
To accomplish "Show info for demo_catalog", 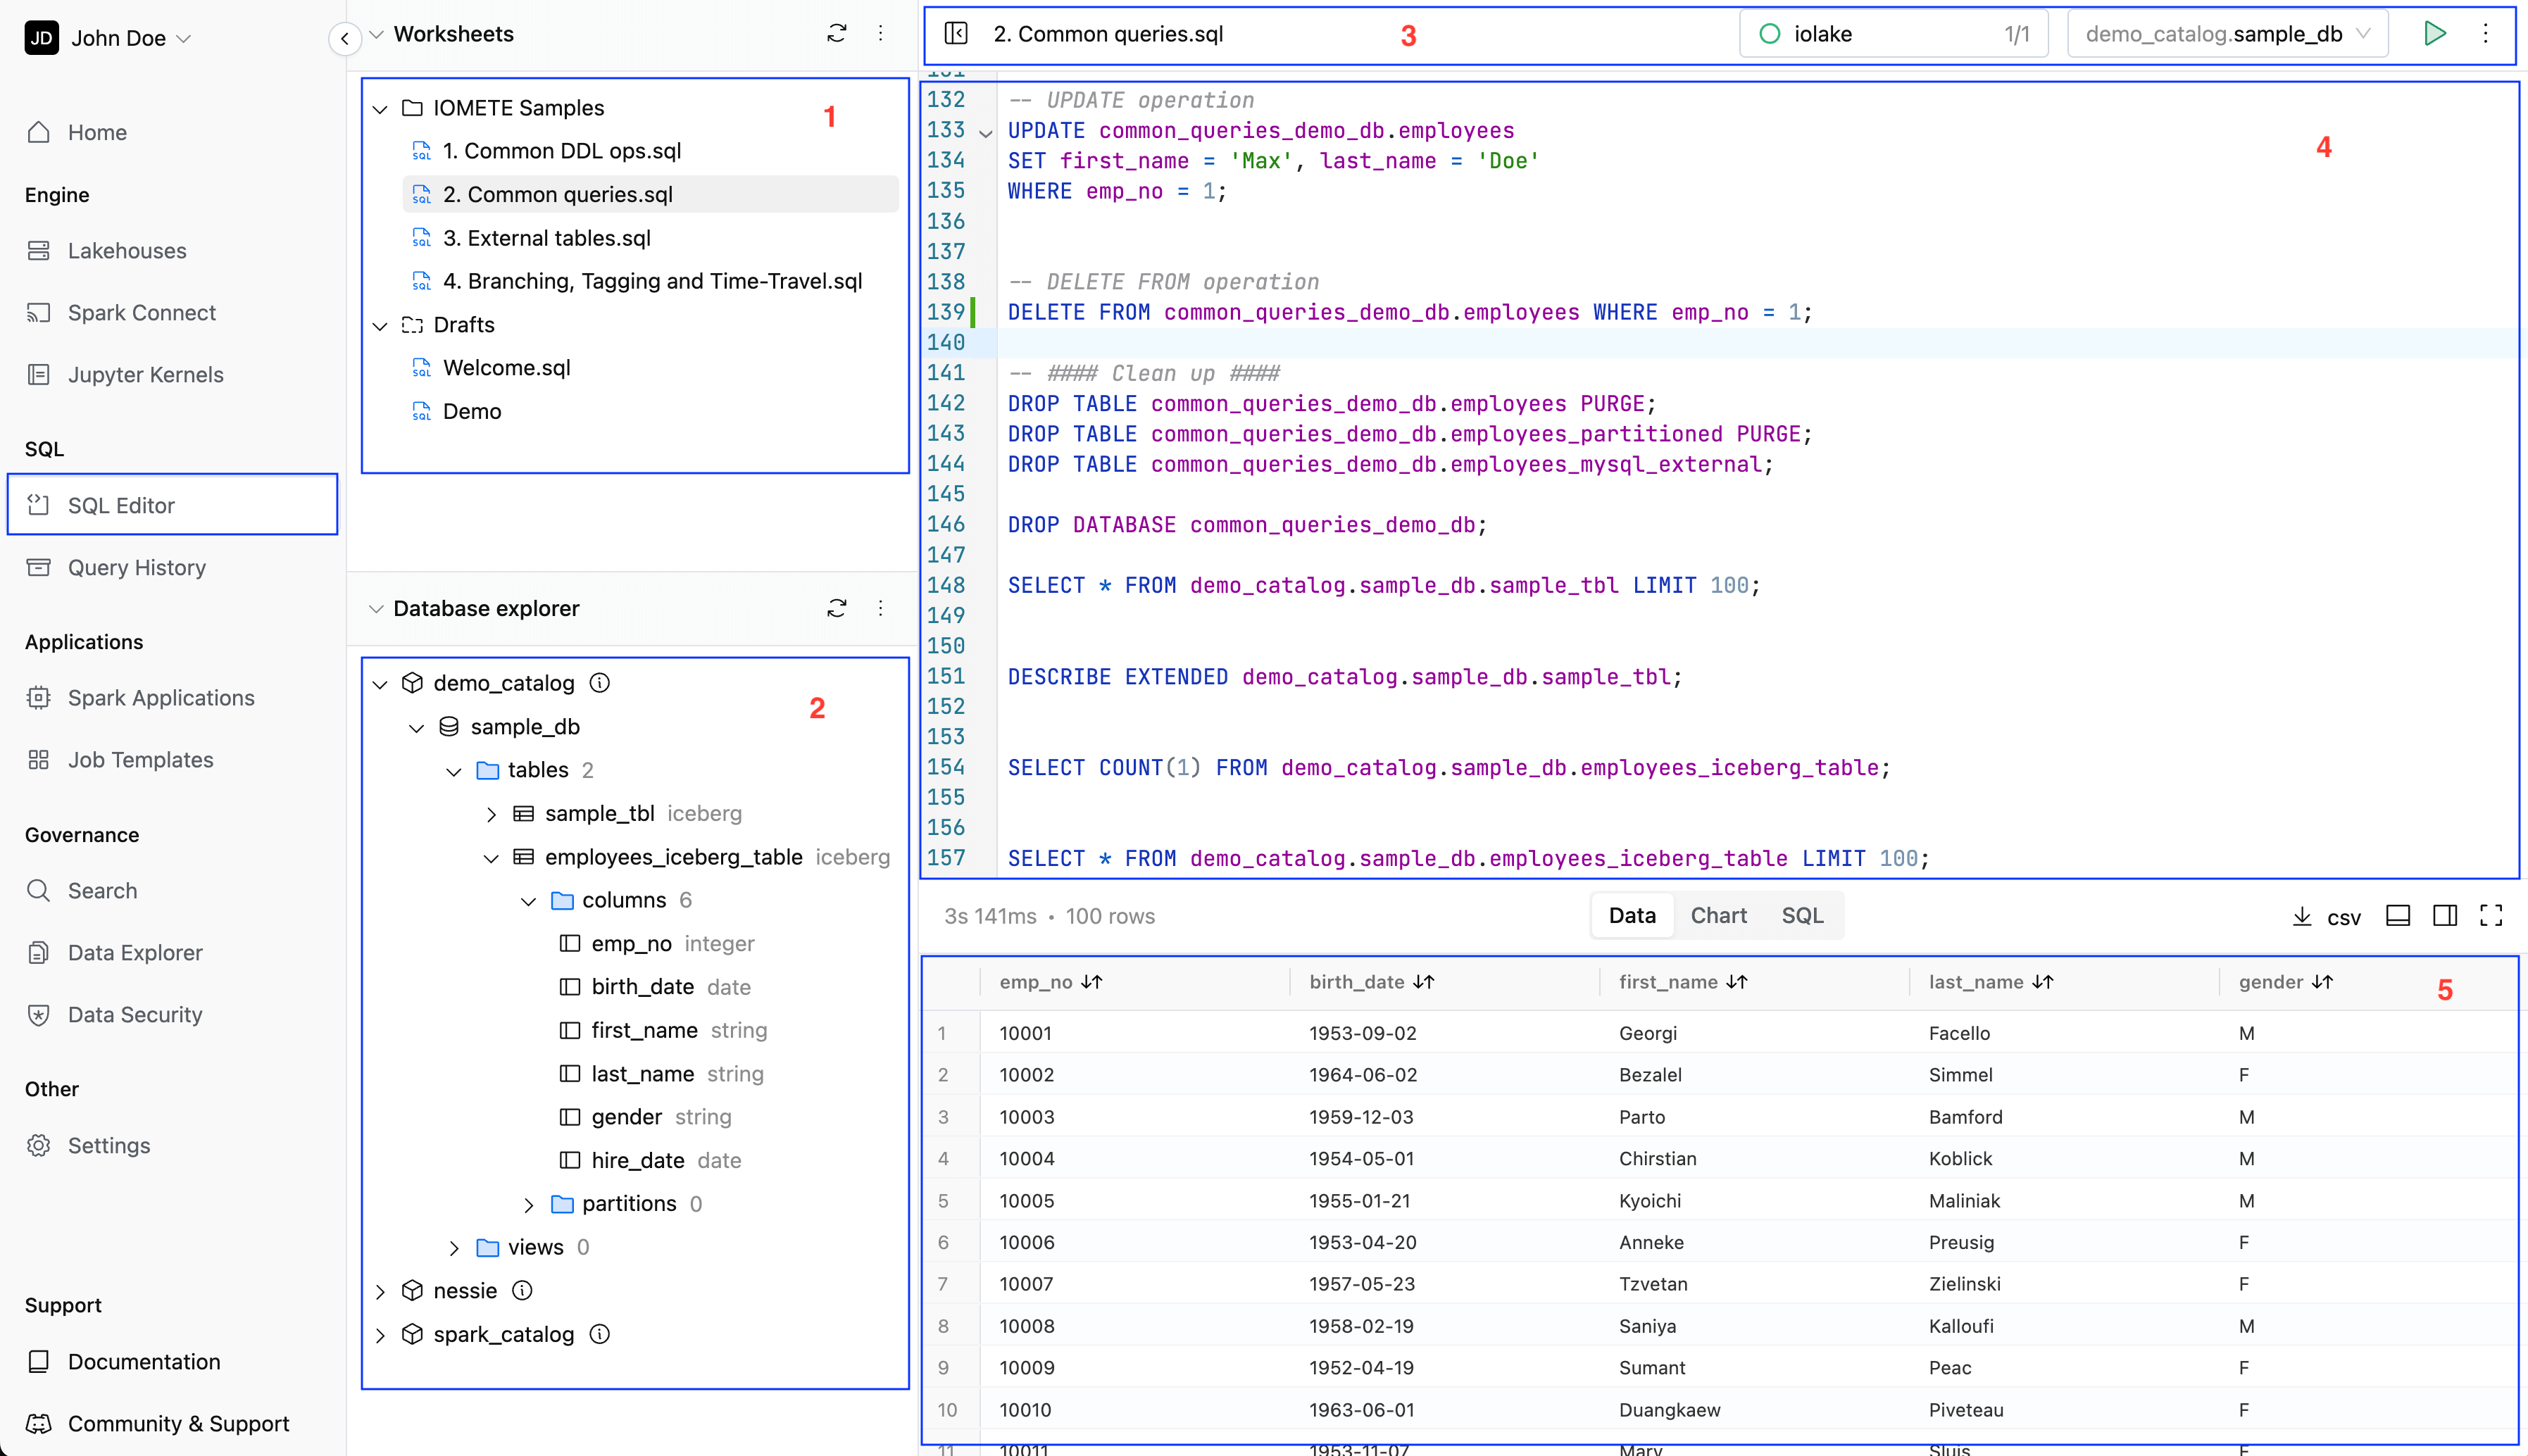I will click(x=599, y=683).
